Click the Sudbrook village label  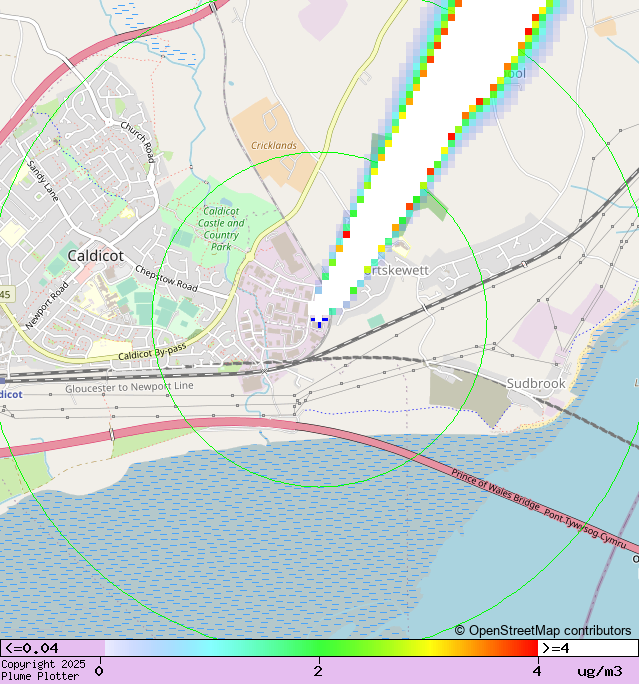[535, 383]
